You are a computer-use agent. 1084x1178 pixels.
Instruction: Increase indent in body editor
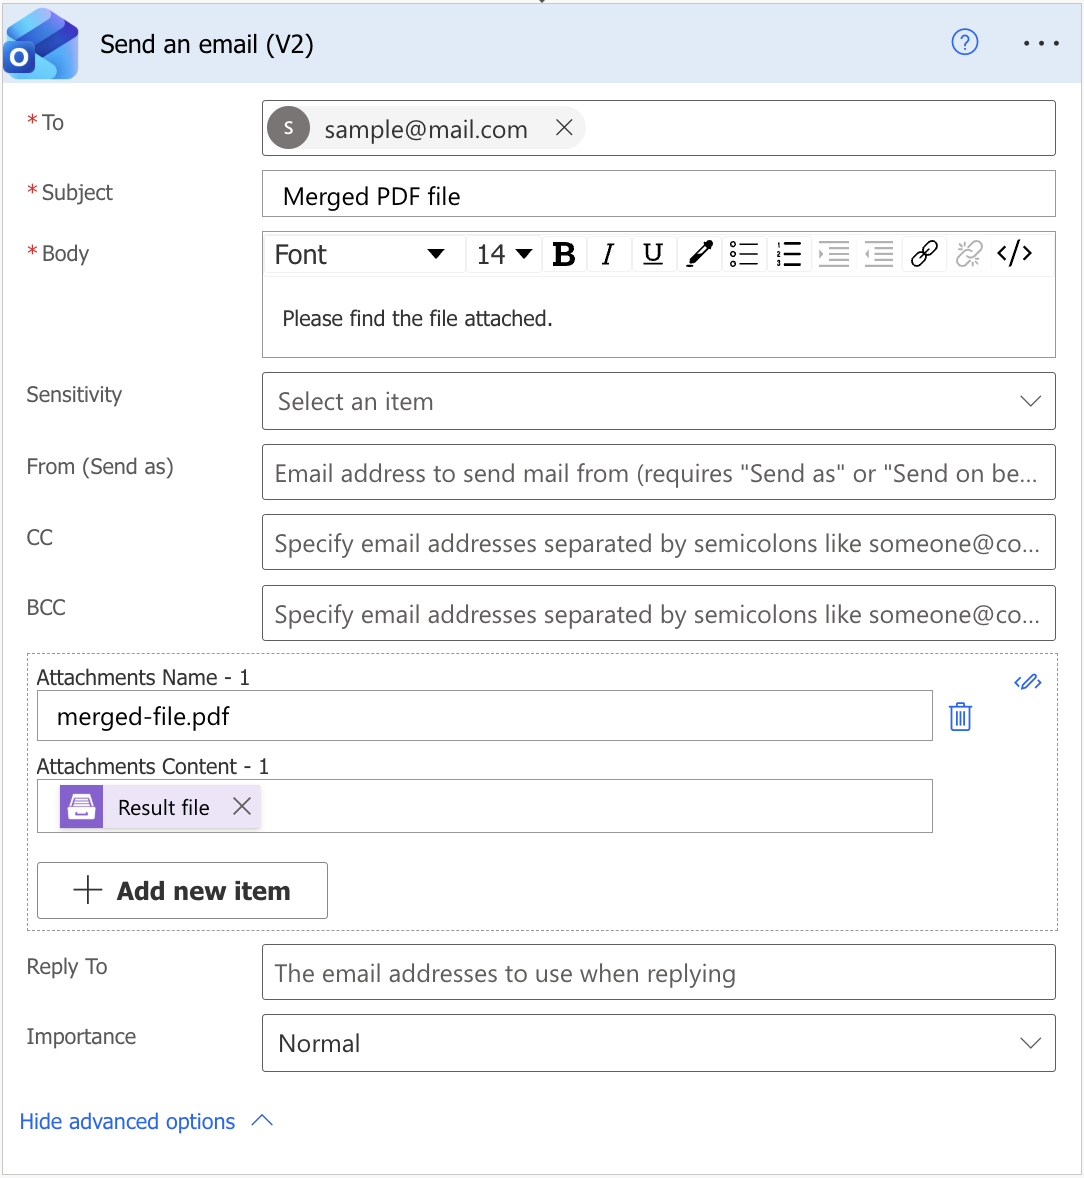(834, 254)
